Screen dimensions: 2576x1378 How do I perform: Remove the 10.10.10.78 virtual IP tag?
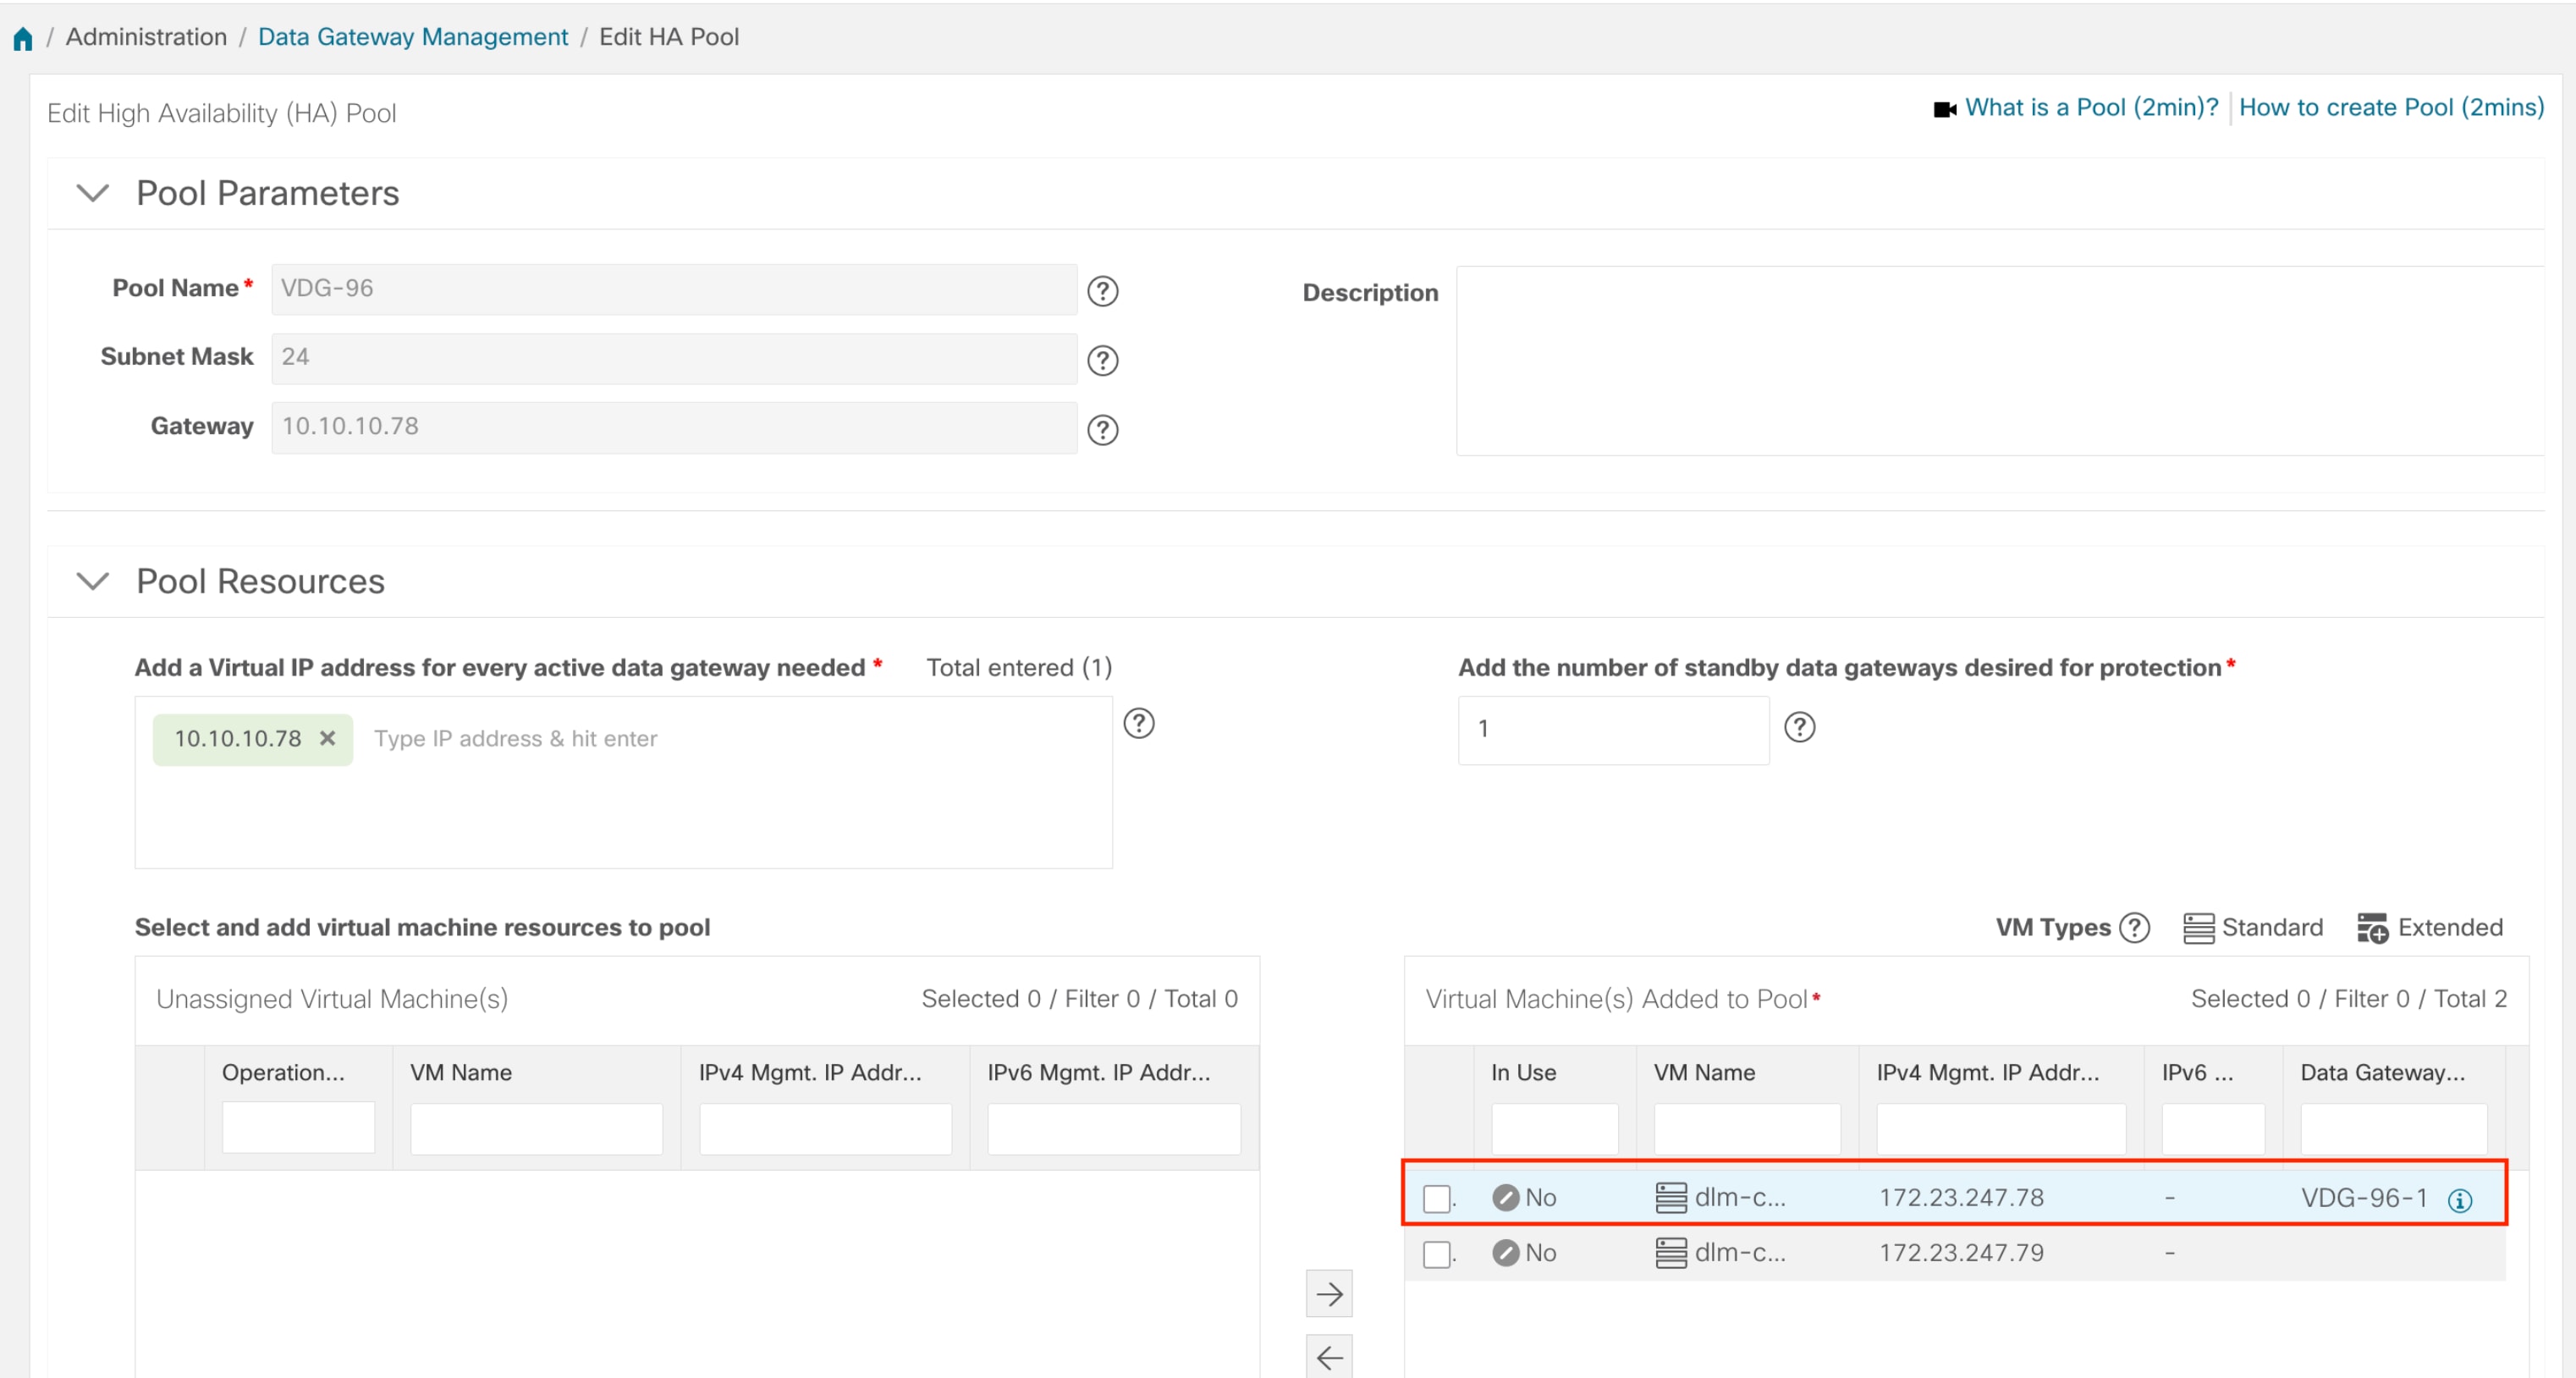click(327, 738)
